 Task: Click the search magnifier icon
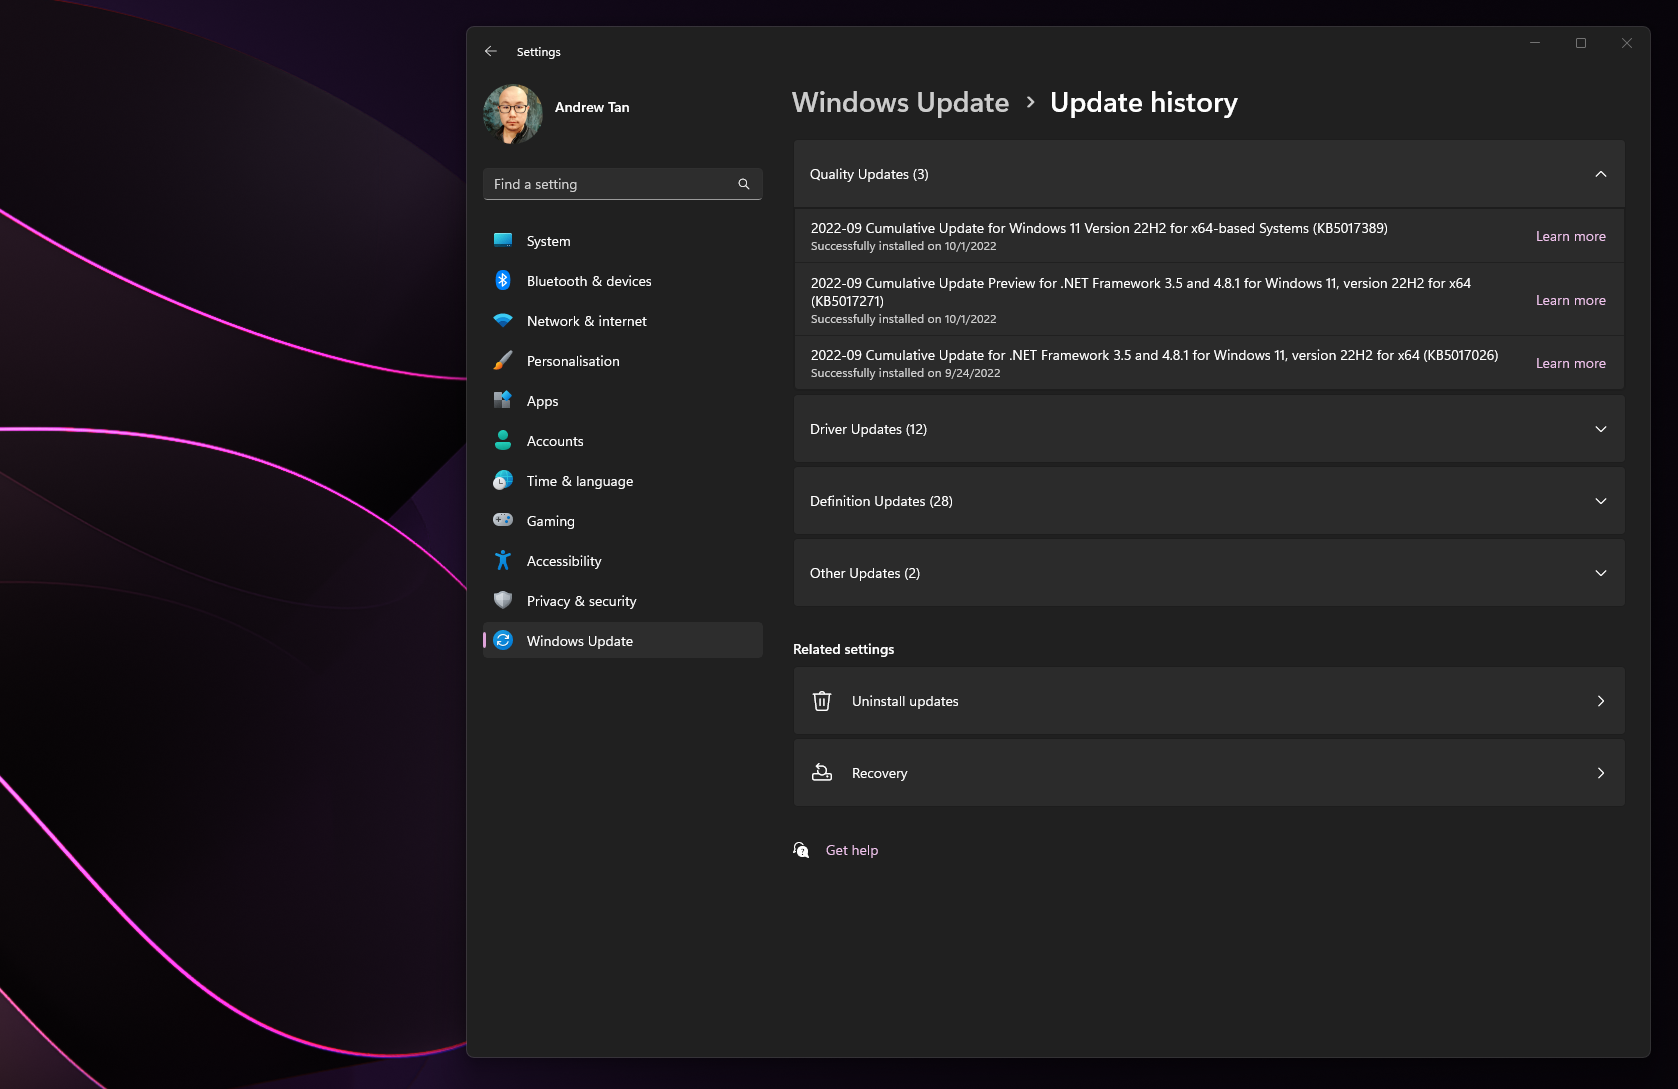click(744, 184)
